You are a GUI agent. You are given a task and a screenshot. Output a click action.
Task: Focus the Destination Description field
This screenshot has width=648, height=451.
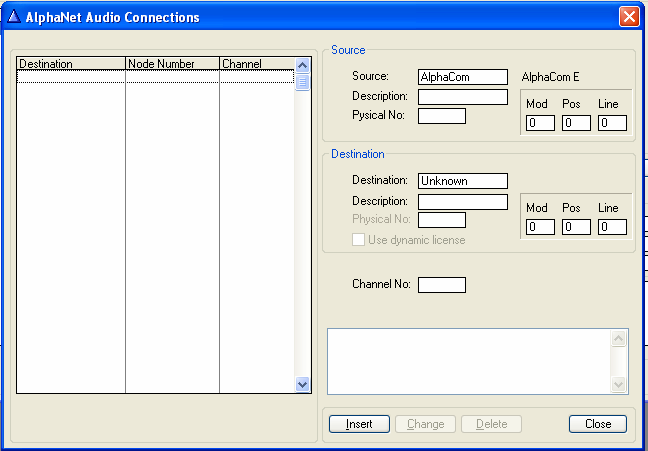click(x=462, y=202)
